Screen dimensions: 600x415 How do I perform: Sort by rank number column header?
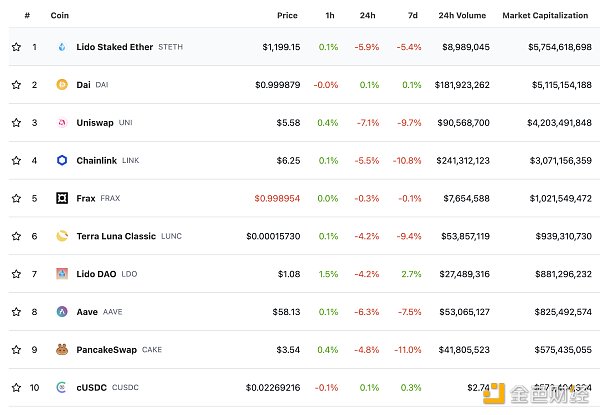pyautogui.click(x=28, y=16)
